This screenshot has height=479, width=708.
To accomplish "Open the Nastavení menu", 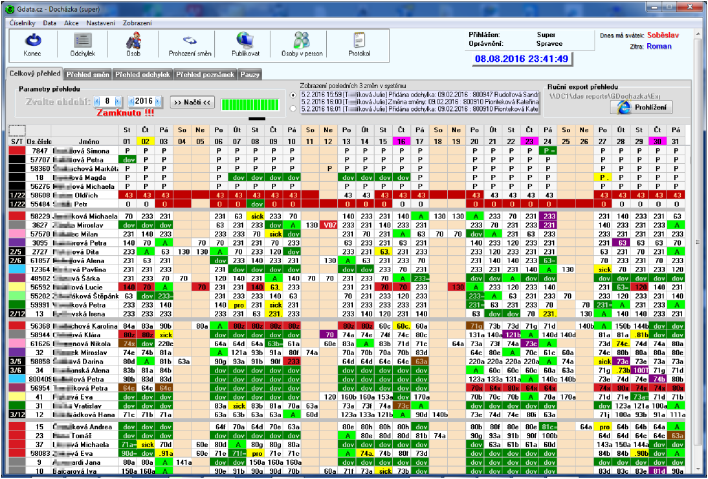I will [x=101, y=23].
